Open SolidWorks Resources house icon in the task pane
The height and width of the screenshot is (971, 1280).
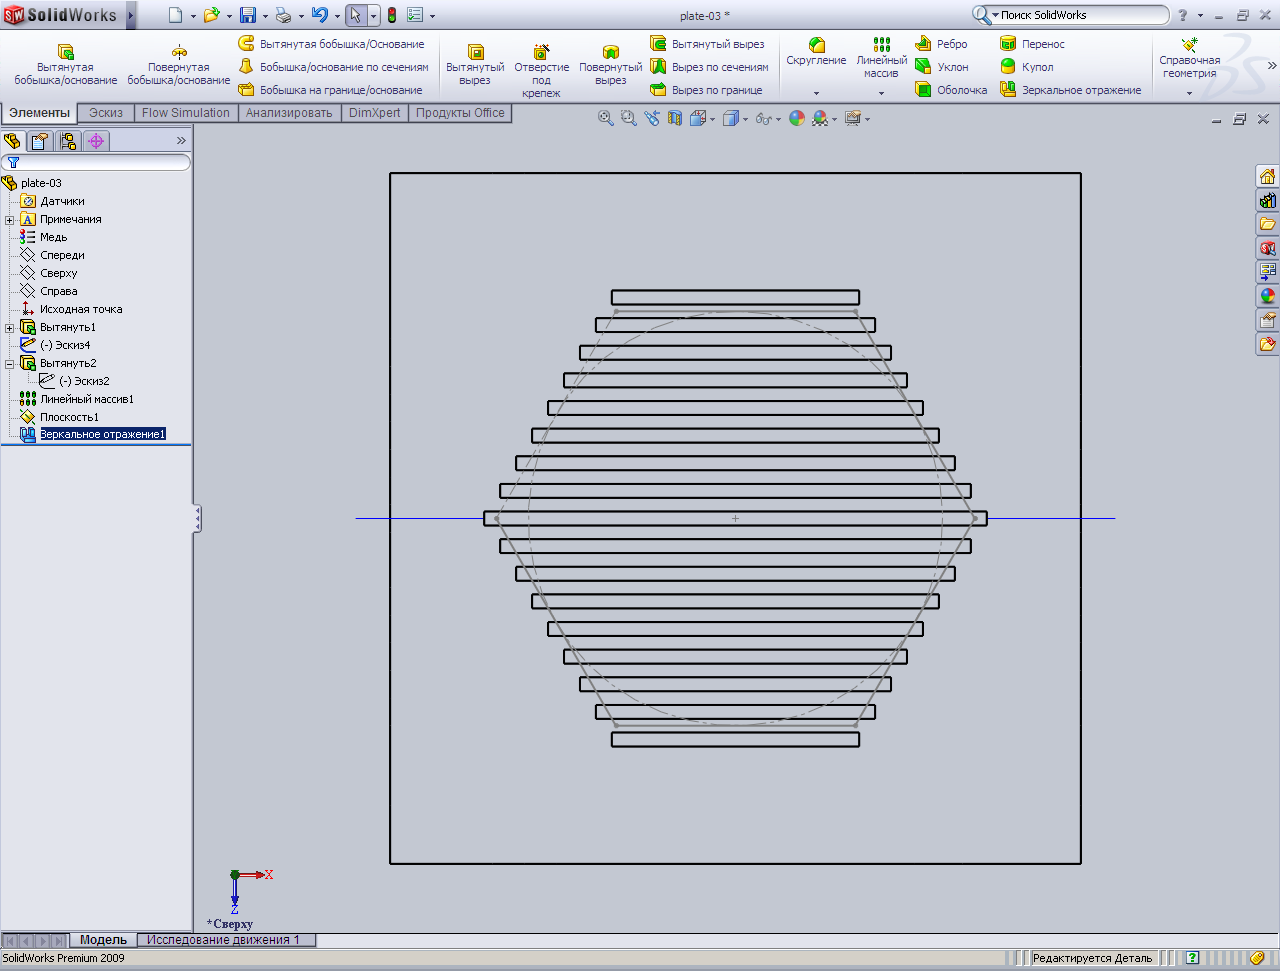pos(1267,176)
